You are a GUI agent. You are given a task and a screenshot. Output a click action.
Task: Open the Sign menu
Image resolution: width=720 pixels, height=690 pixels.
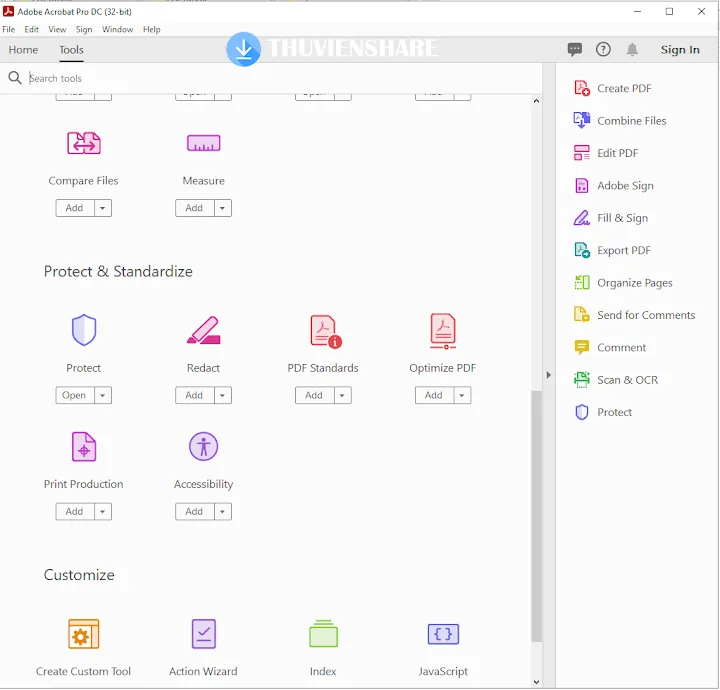[84, 29]
